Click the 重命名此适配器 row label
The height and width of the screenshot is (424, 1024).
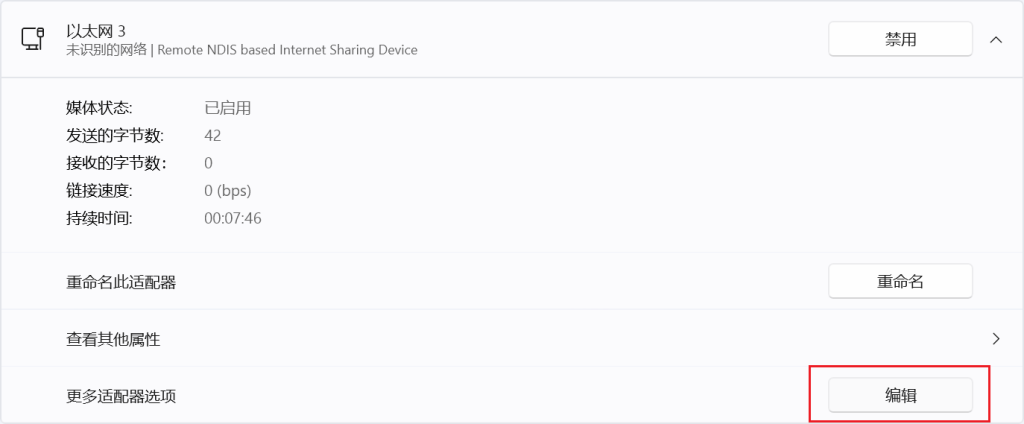pyautogui.click(x=121, y=283)
